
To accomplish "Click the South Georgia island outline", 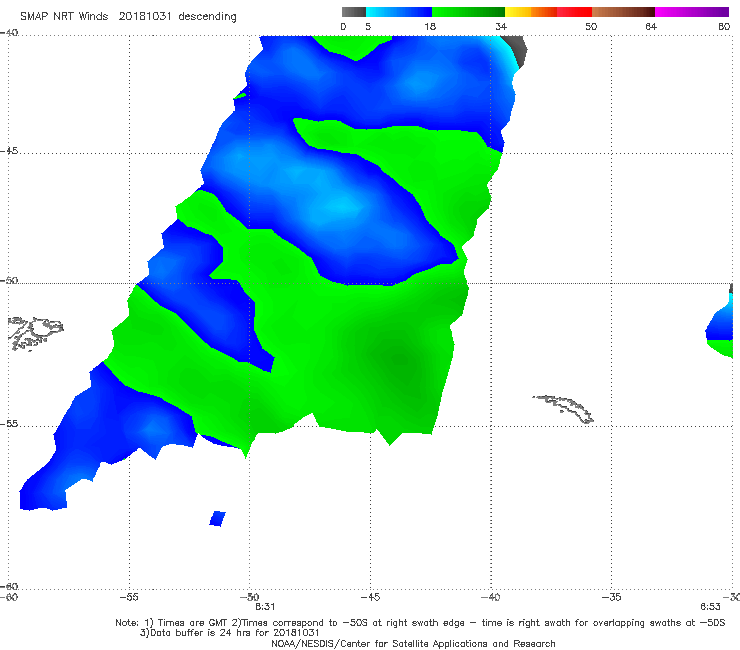I will click(563, 409).
